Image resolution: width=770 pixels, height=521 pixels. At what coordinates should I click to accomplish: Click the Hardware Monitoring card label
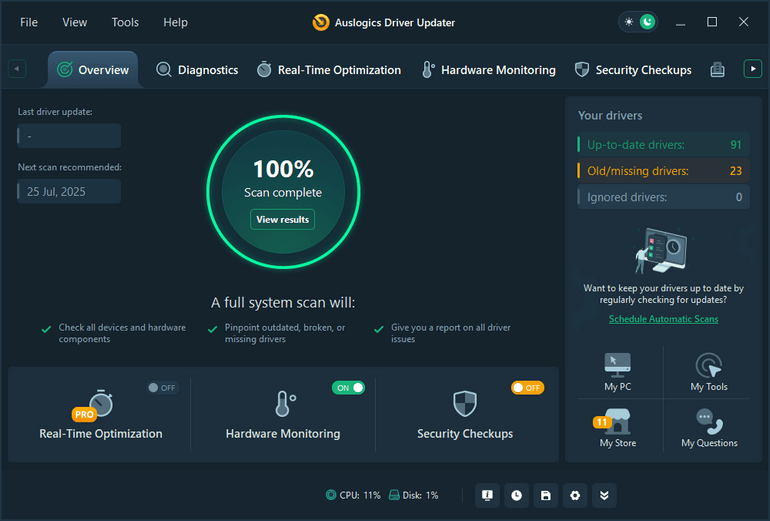[283, 434]
